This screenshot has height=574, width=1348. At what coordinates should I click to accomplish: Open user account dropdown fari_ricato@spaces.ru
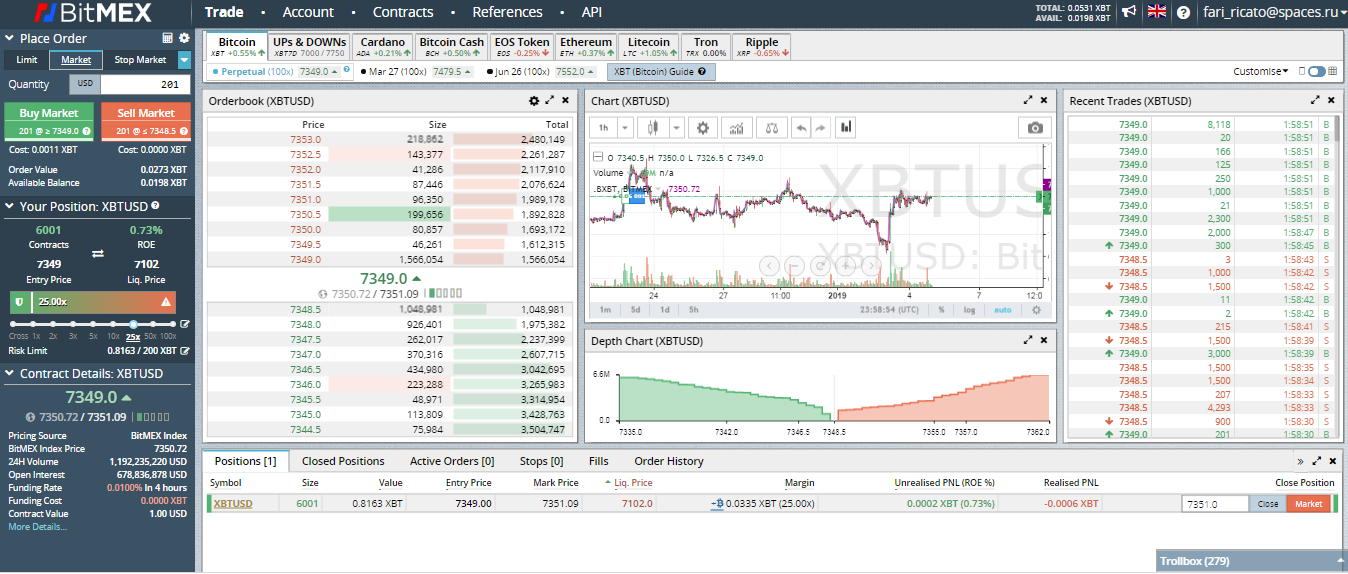(1273, 13)
